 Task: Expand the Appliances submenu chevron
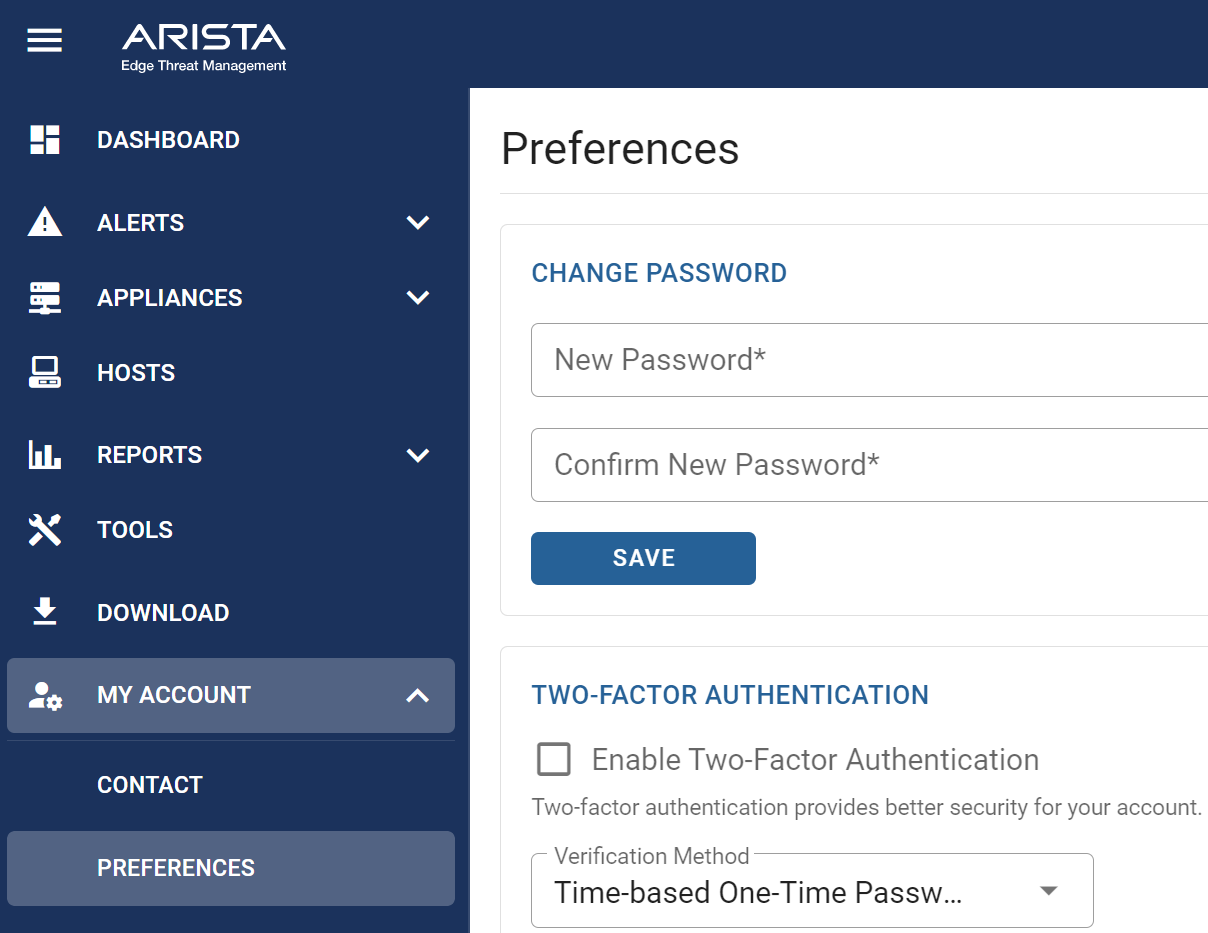(x=418, y=298)
